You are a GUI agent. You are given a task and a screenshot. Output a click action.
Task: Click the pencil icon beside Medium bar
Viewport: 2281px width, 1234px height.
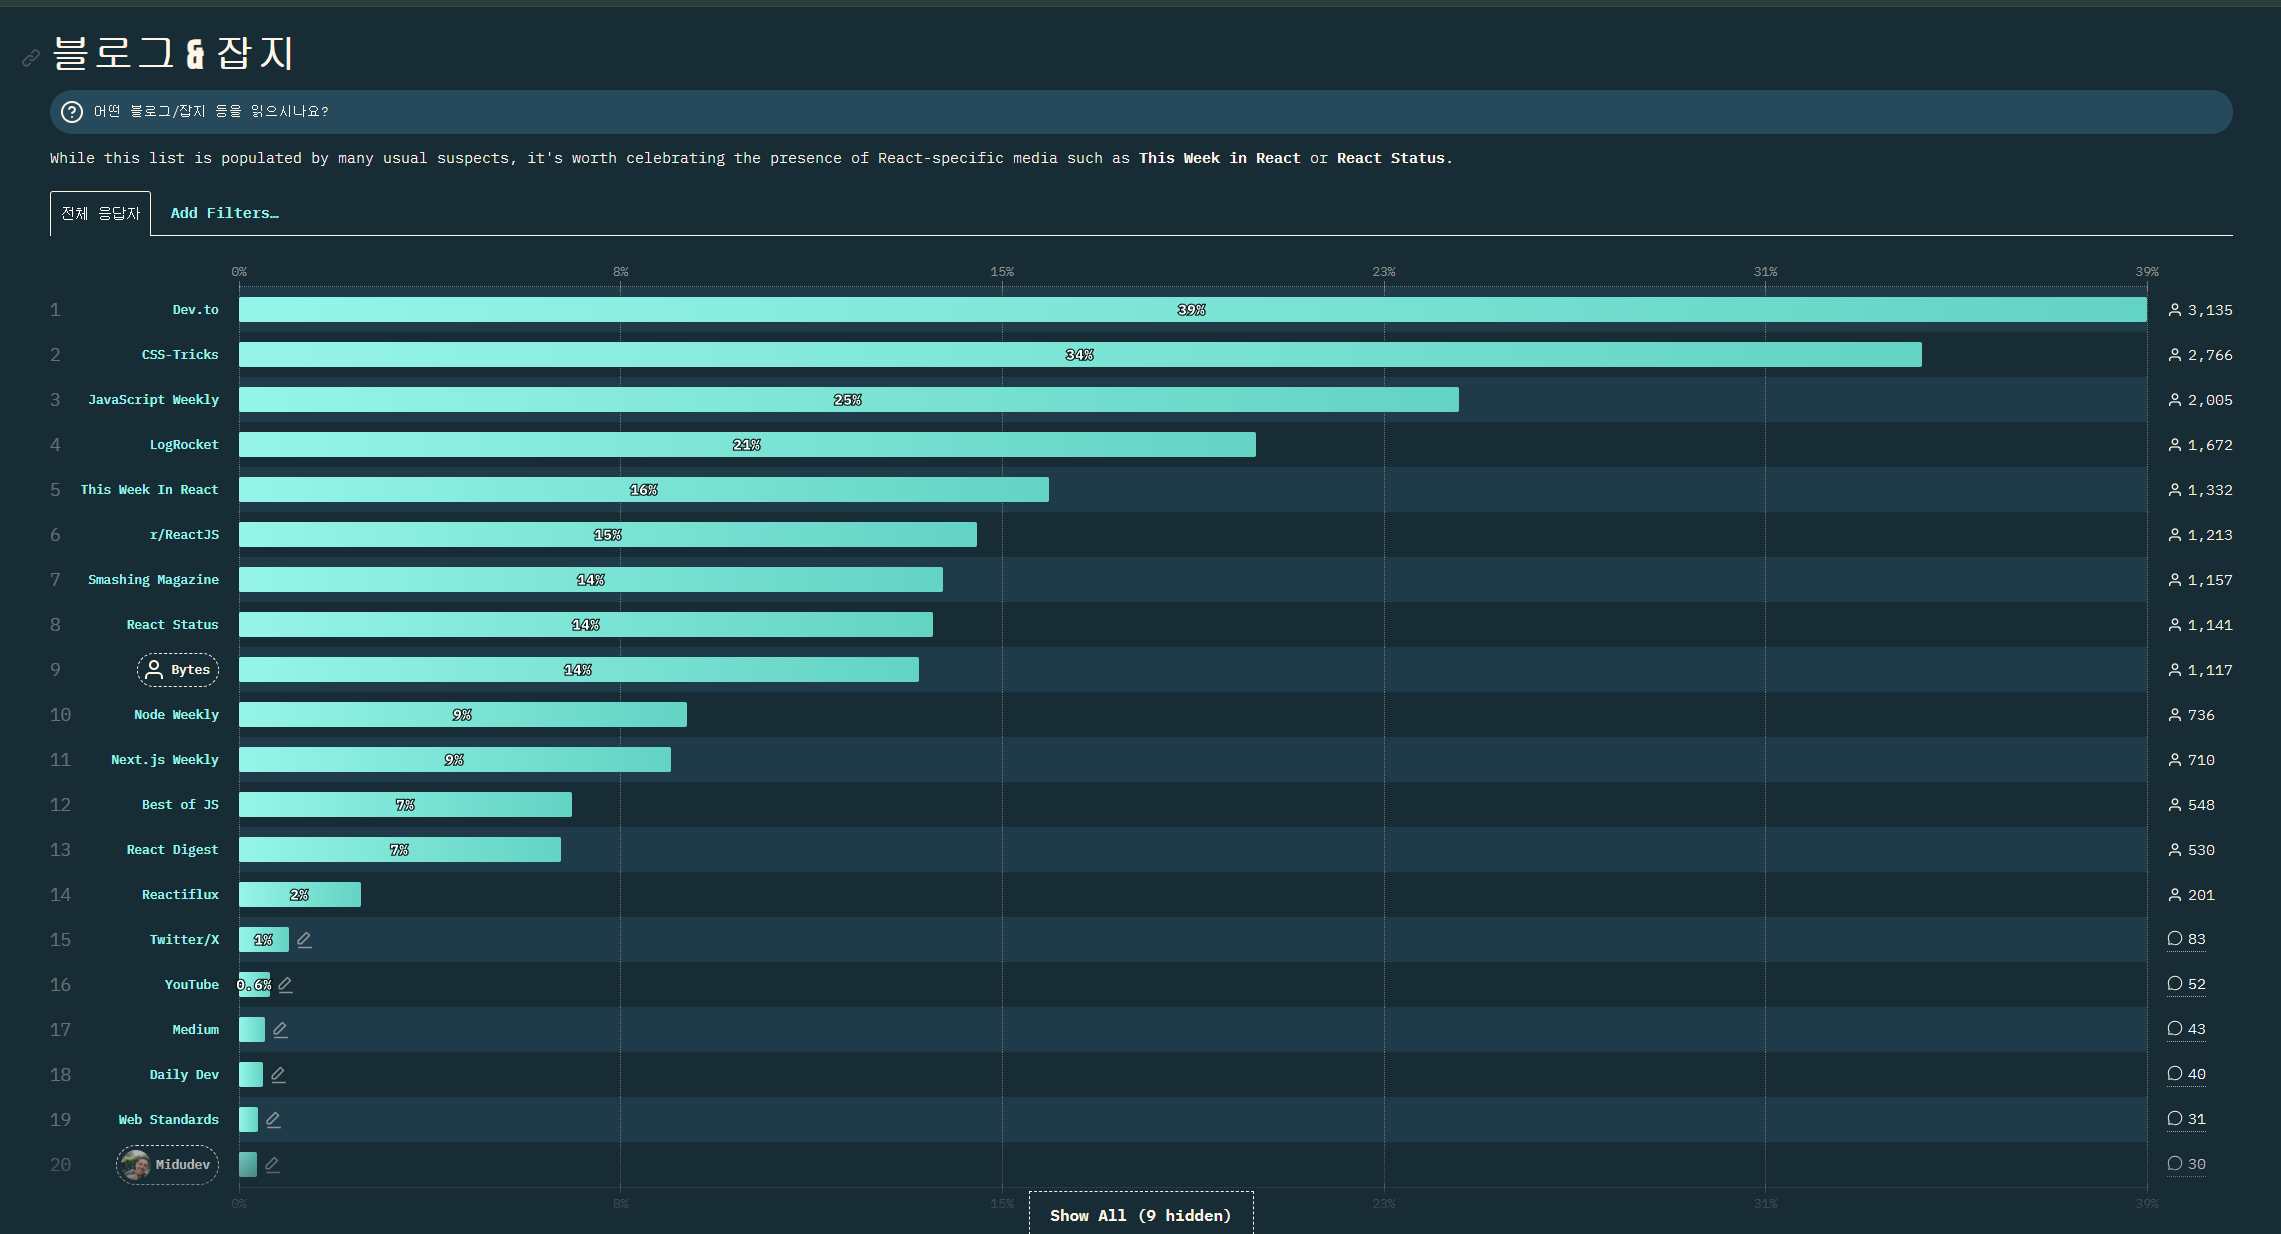[280, 1029]
